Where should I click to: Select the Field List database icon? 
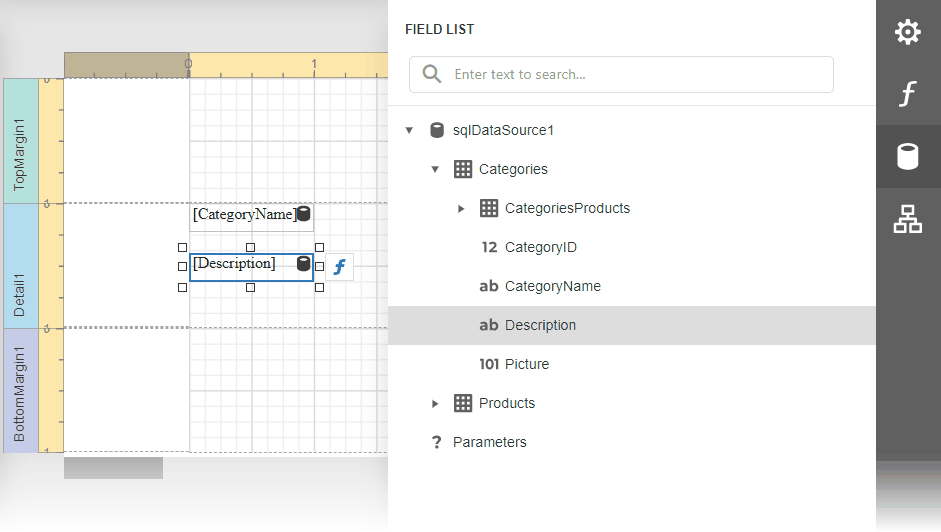907,158
